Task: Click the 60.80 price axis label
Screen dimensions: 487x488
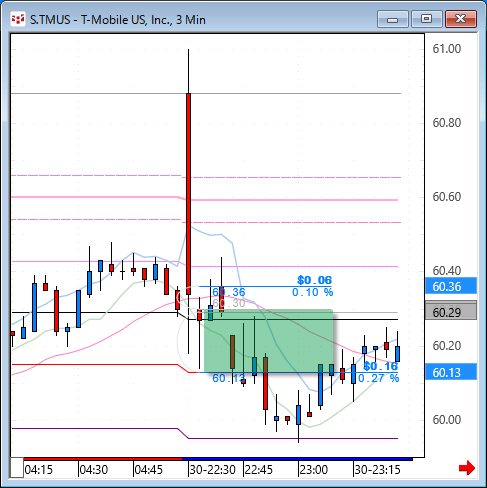Action: click(x=447, y=123)
